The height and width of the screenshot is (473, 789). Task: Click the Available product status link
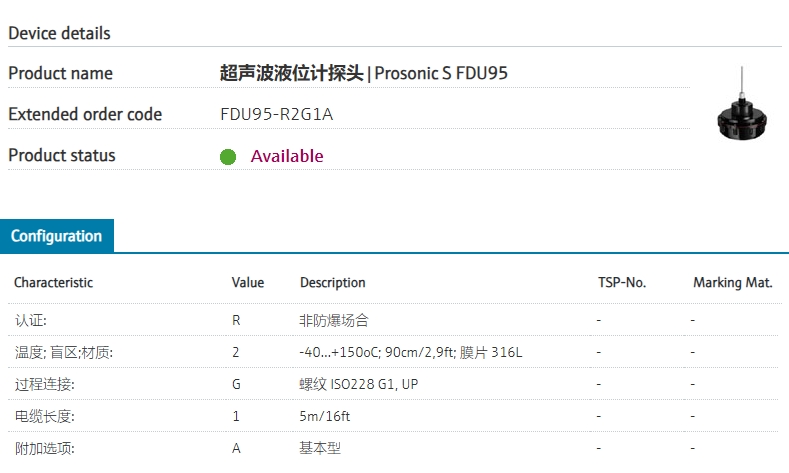(287, 156)
